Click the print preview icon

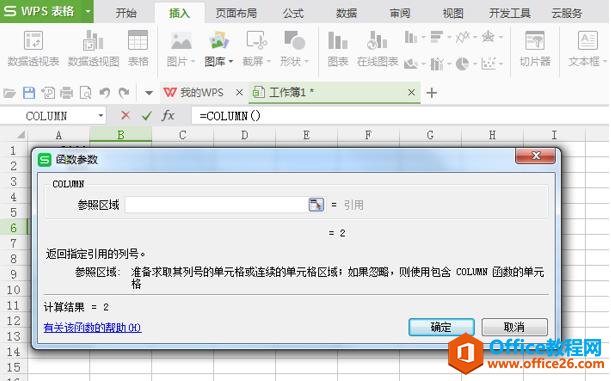click(85, 93)
